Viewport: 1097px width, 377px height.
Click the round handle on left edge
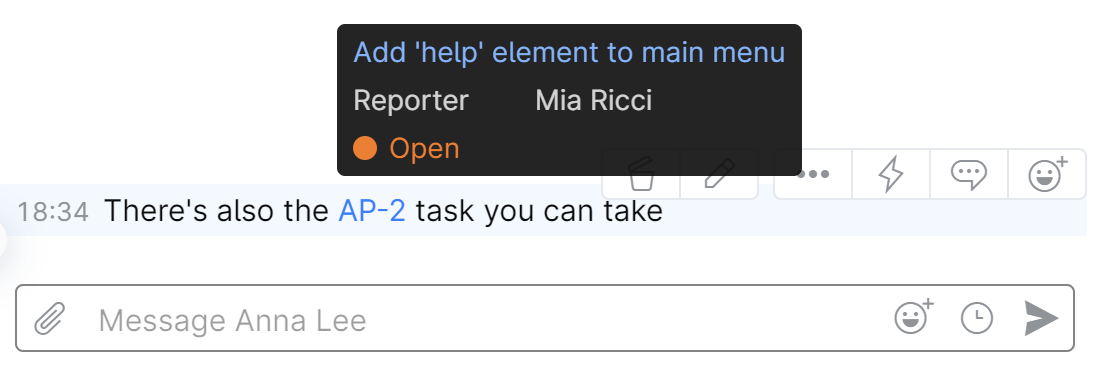coord(2,241)
